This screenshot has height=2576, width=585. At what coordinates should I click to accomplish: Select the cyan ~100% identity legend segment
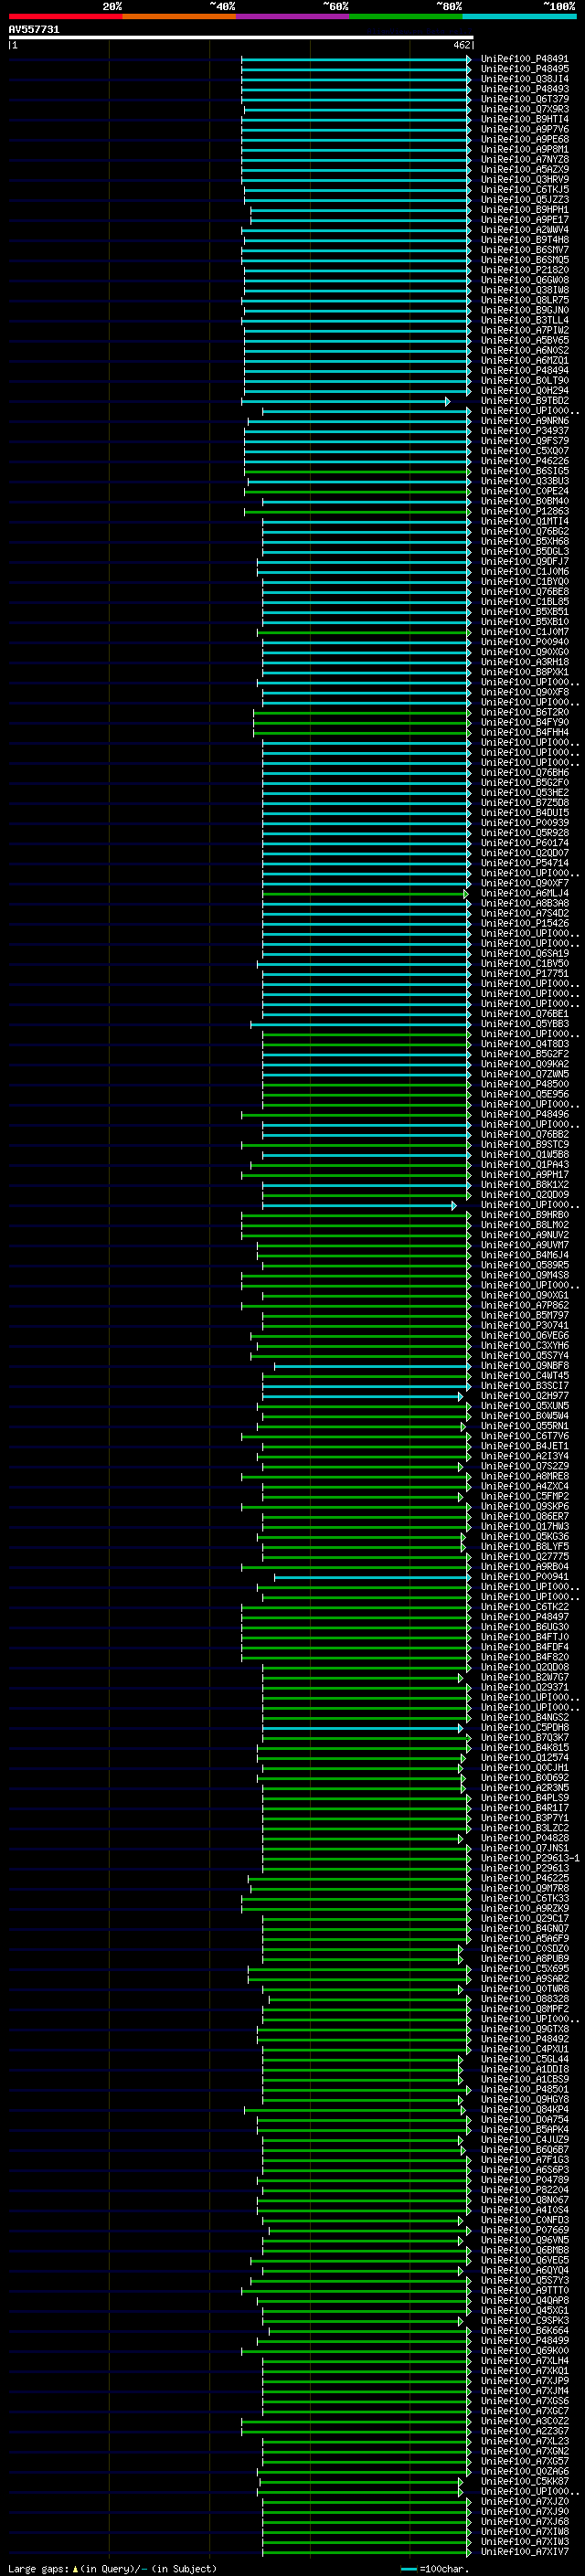click(x=519, y=16)
